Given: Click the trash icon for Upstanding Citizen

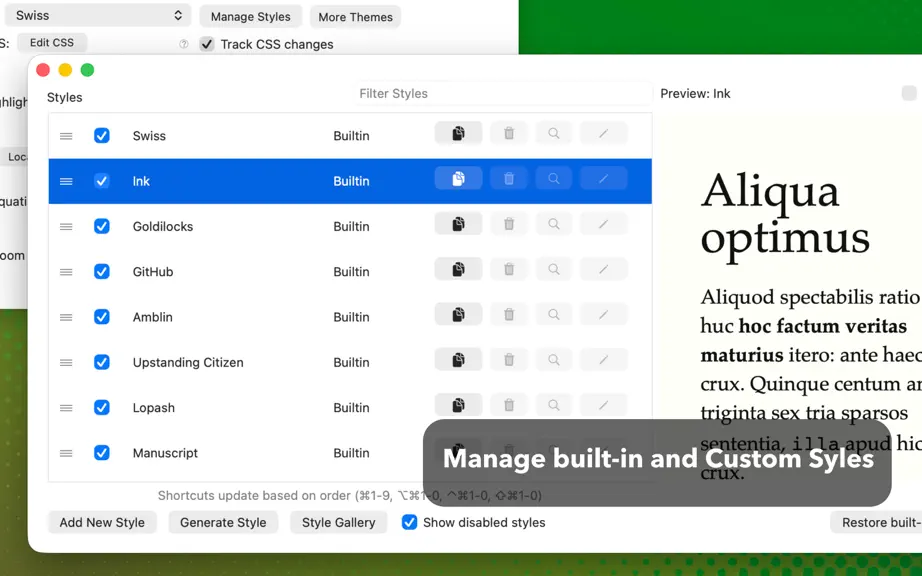Looking at the screenshot, I should [x=509, y=360].
